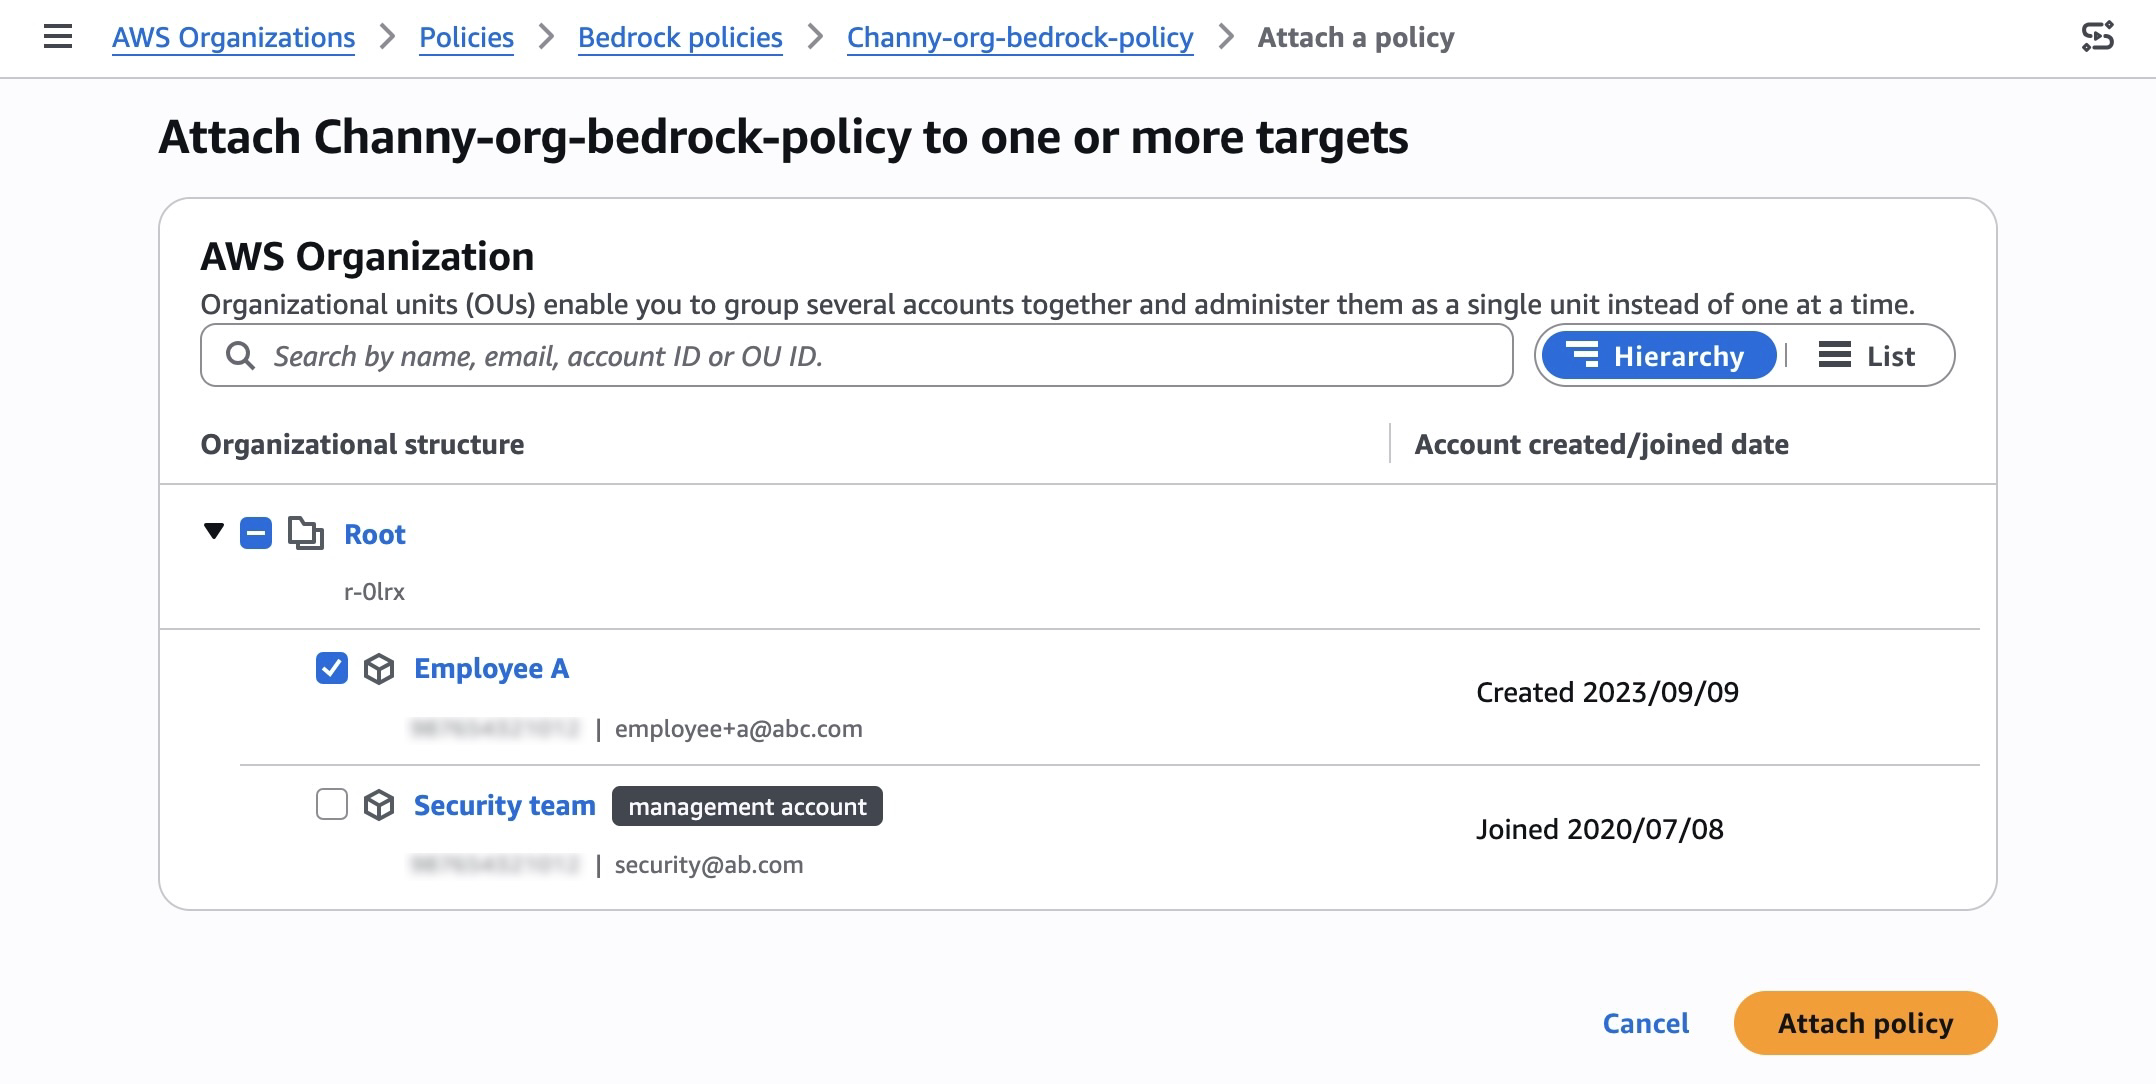2156x1084 pixels.
Task: Click the search magnifier icon
Action: 240,356
